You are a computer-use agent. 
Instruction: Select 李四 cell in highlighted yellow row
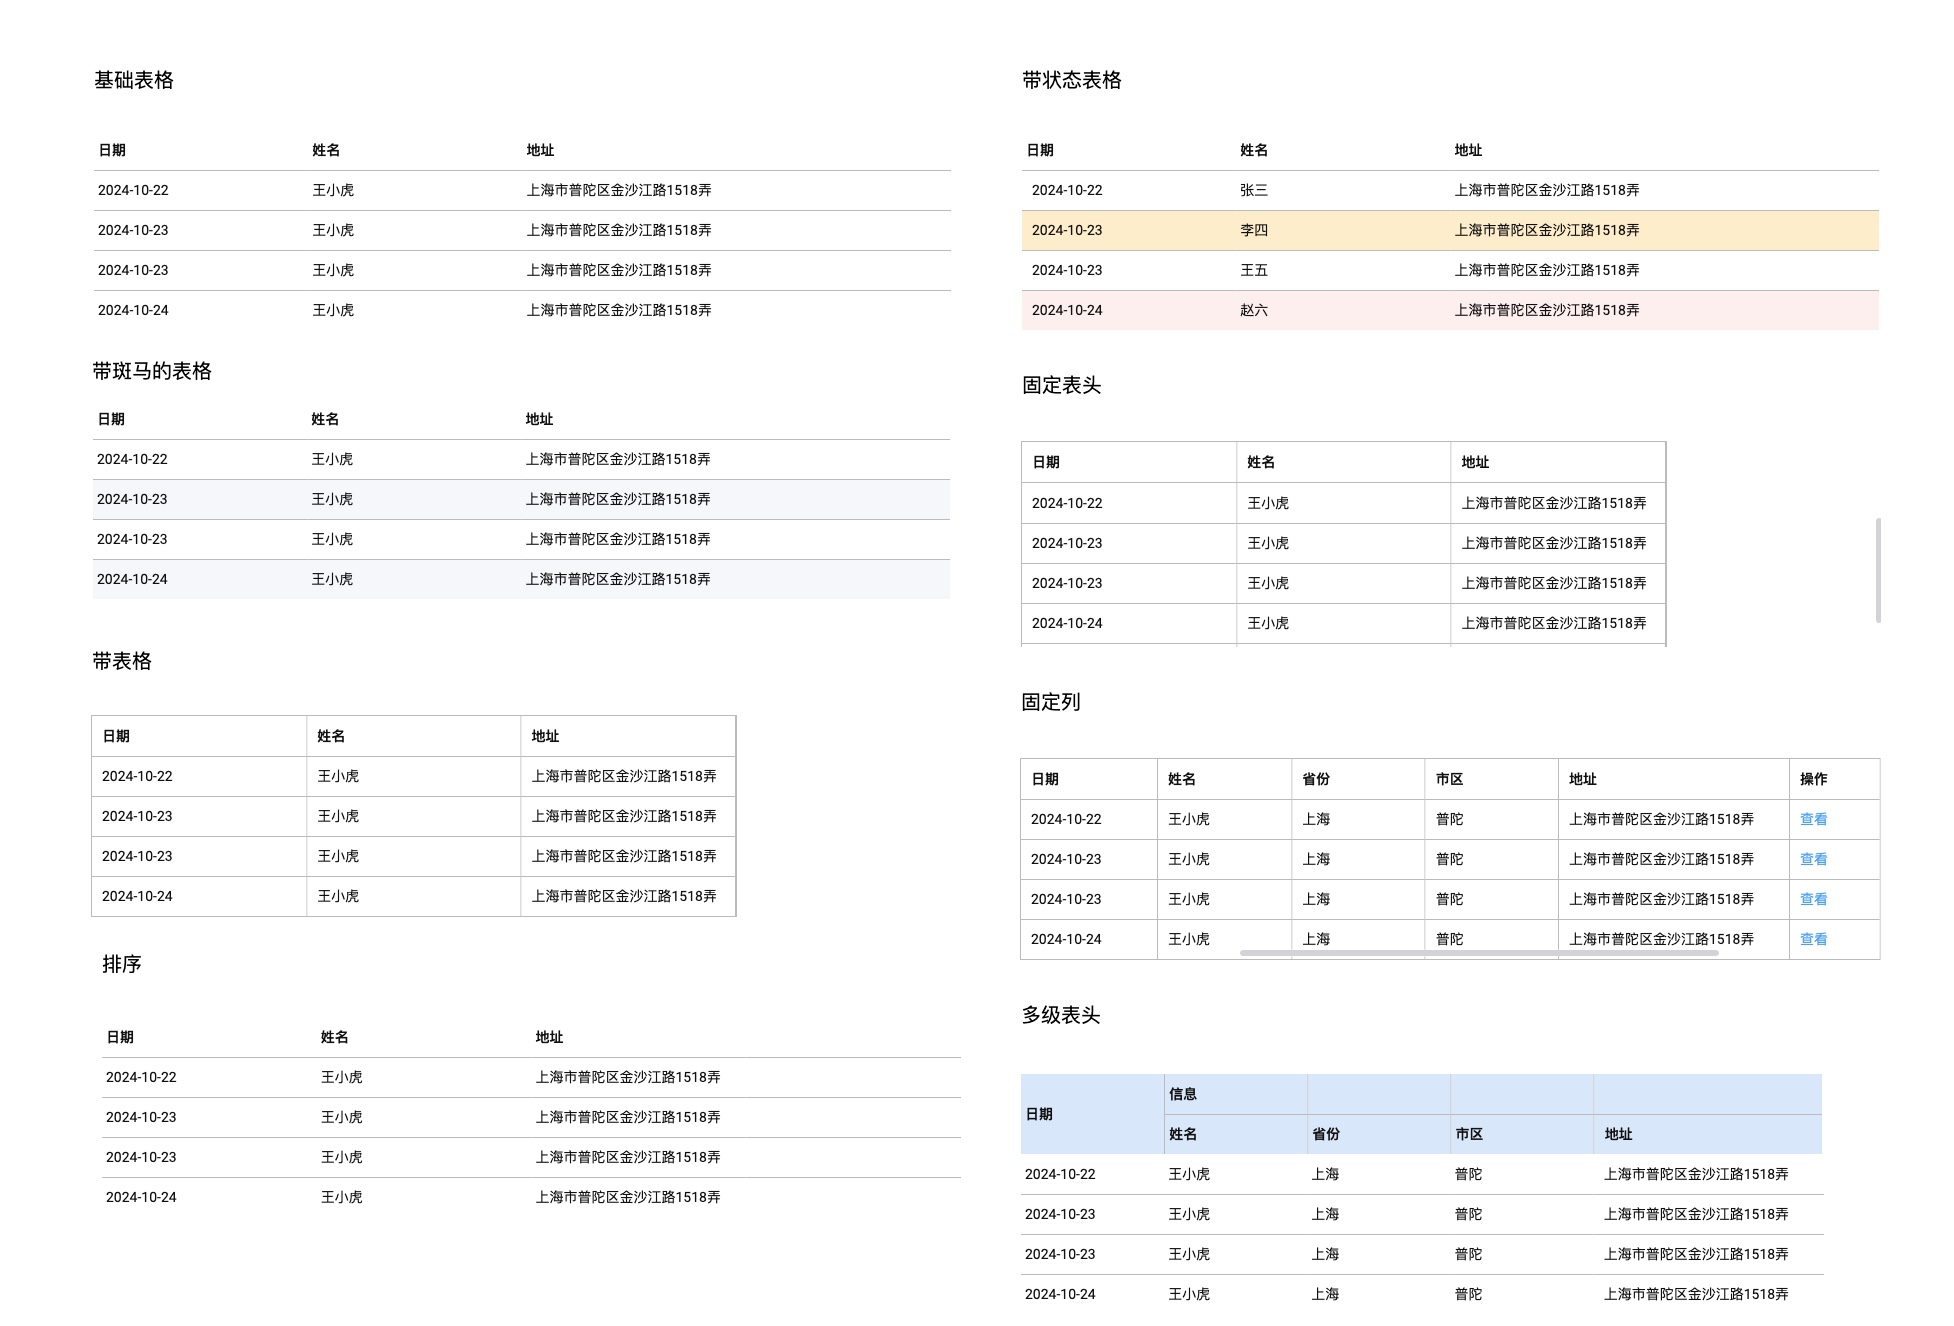pos(1254,230)
